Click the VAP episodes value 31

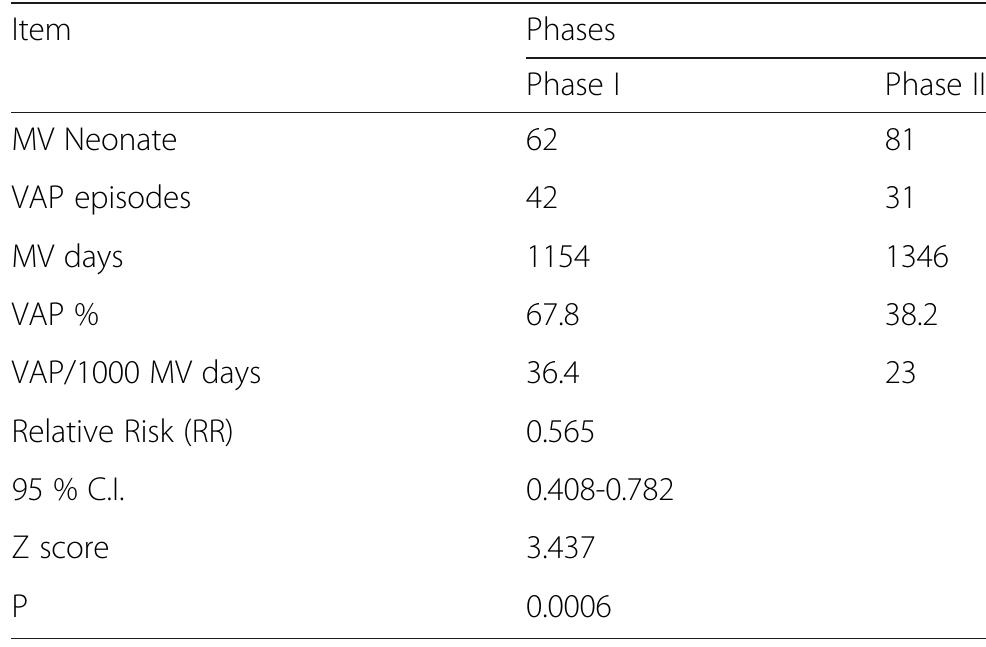coord(899,197)
